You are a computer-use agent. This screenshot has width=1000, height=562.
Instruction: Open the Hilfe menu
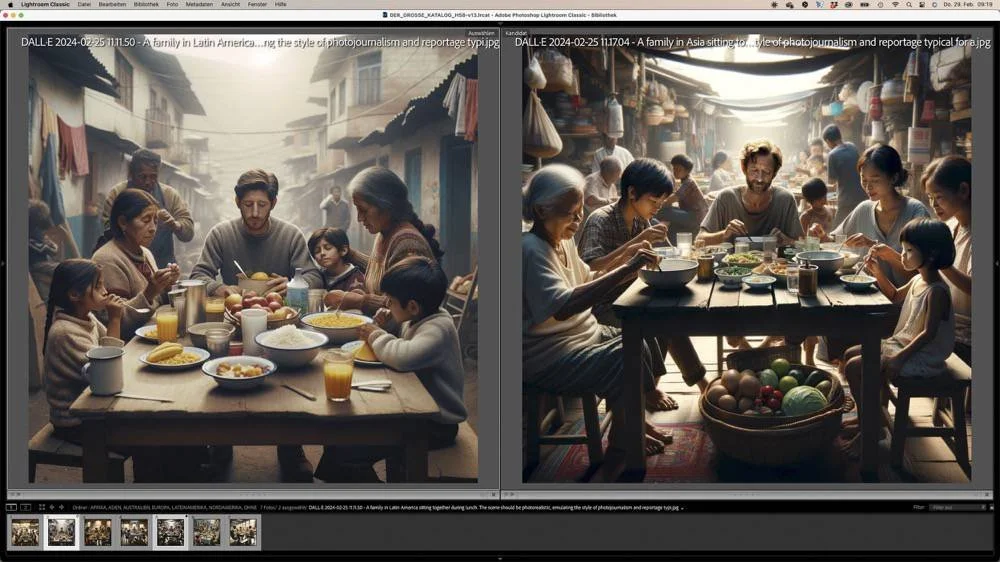pyautogui.click(x=281, y=4)
